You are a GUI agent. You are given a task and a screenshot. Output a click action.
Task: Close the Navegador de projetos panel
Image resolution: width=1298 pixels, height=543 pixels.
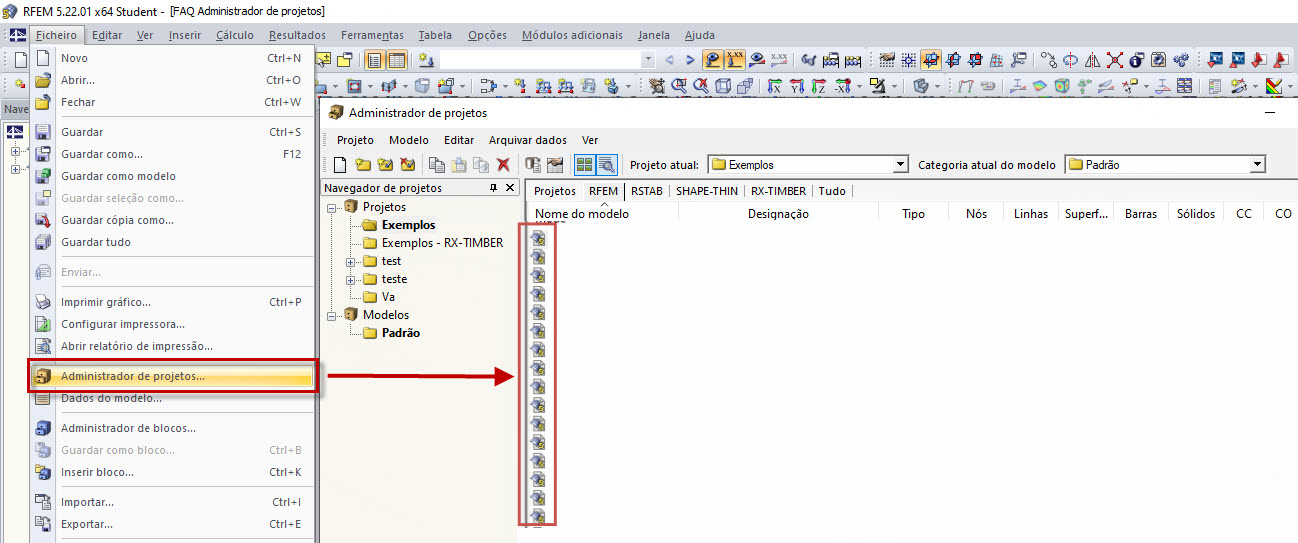[510, 188]
